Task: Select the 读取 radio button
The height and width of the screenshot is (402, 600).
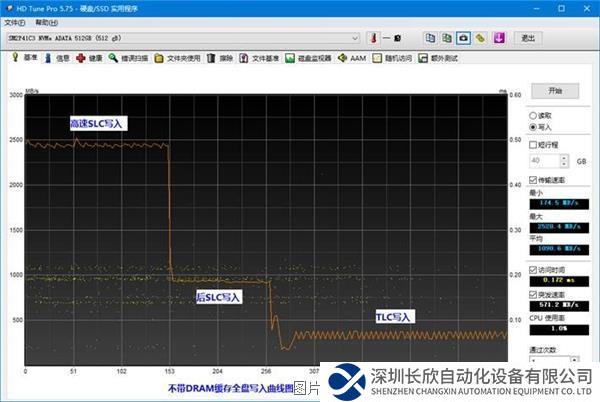Action: (533, 115)
